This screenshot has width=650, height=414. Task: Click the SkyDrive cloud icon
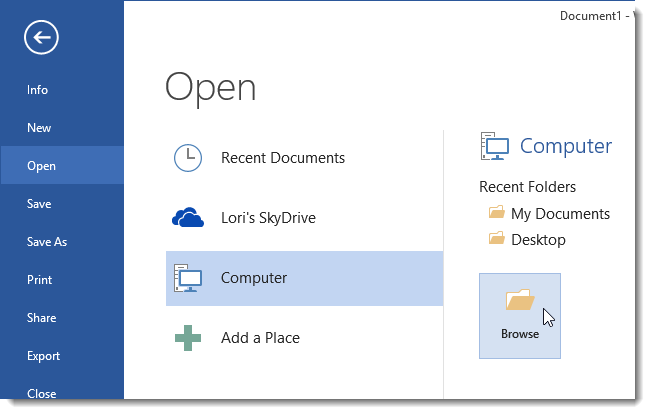188,218
